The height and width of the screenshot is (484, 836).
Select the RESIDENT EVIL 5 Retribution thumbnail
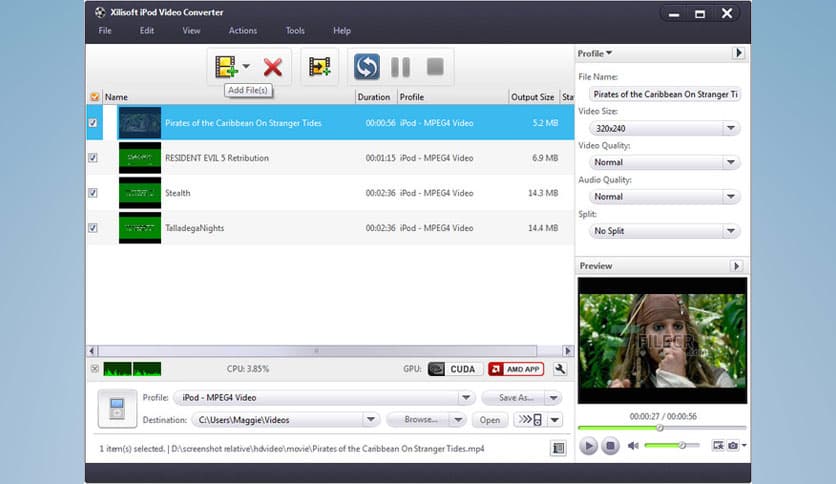[x=139, y=158]
